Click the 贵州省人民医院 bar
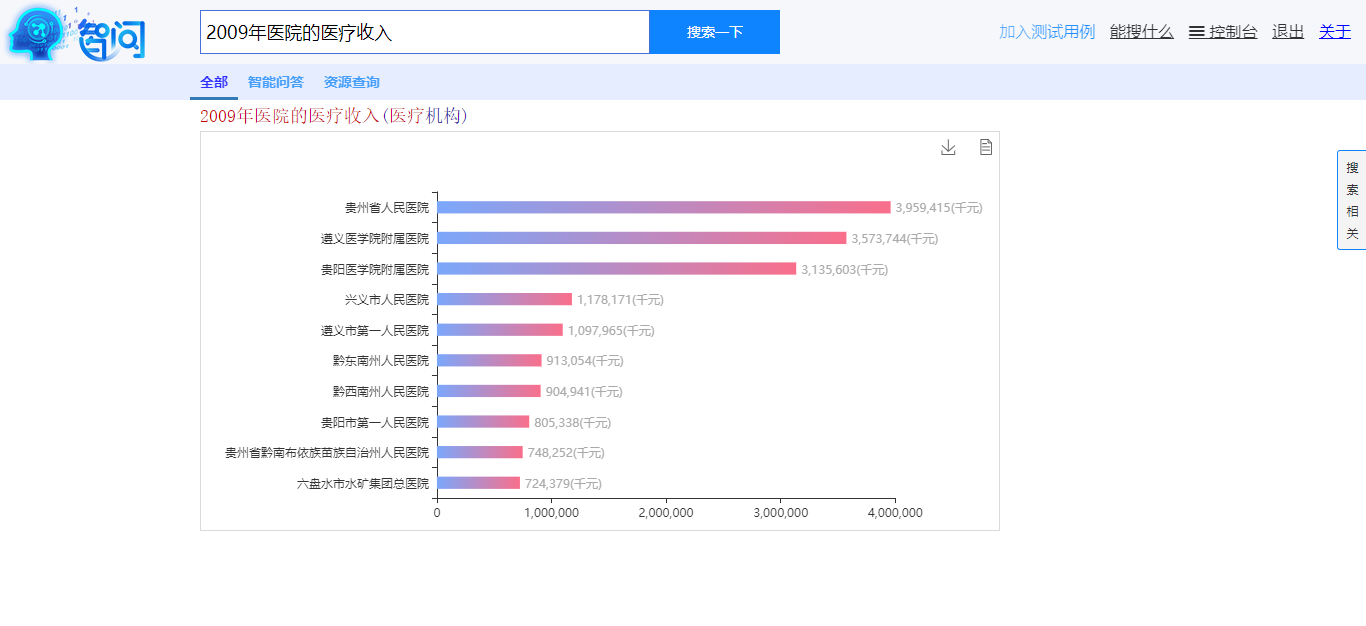This screenshot has height=626, width=1366. [663, 207]
